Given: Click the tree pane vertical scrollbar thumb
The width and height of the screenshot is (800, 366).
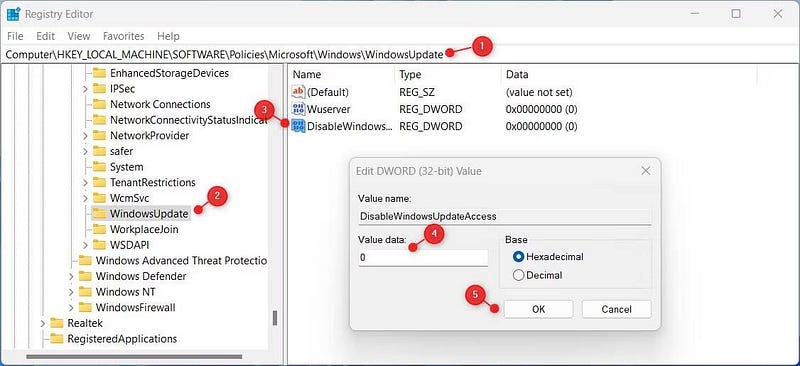Looking at the screenshot, I should point(275,318).
